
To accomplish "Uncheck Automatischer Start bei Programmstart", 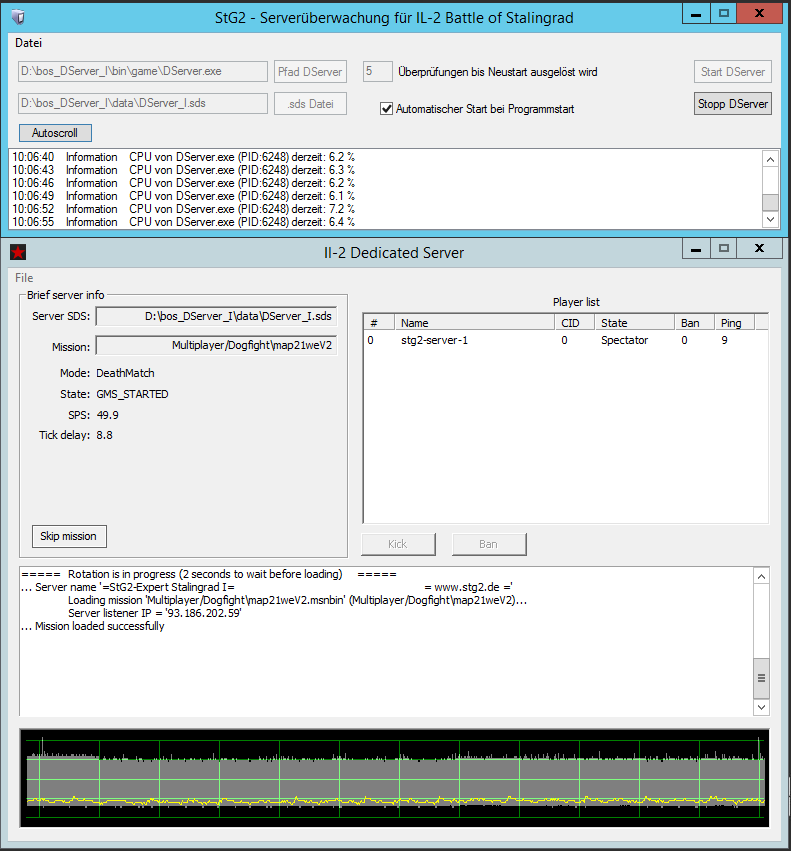I will point(386,109).
